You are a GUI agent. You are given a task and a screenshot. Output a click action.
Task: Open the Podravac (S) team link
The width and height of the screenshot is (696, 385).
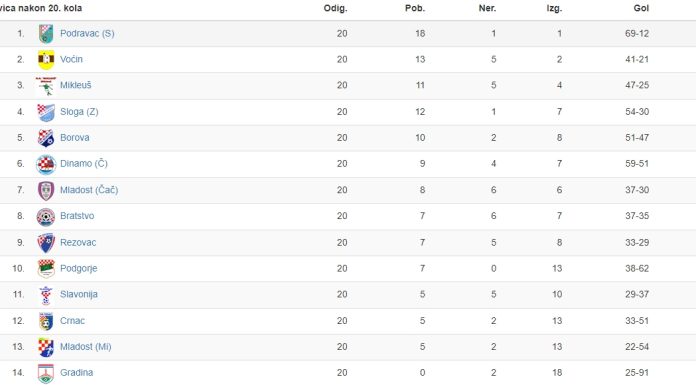click(x=87, y=34)
